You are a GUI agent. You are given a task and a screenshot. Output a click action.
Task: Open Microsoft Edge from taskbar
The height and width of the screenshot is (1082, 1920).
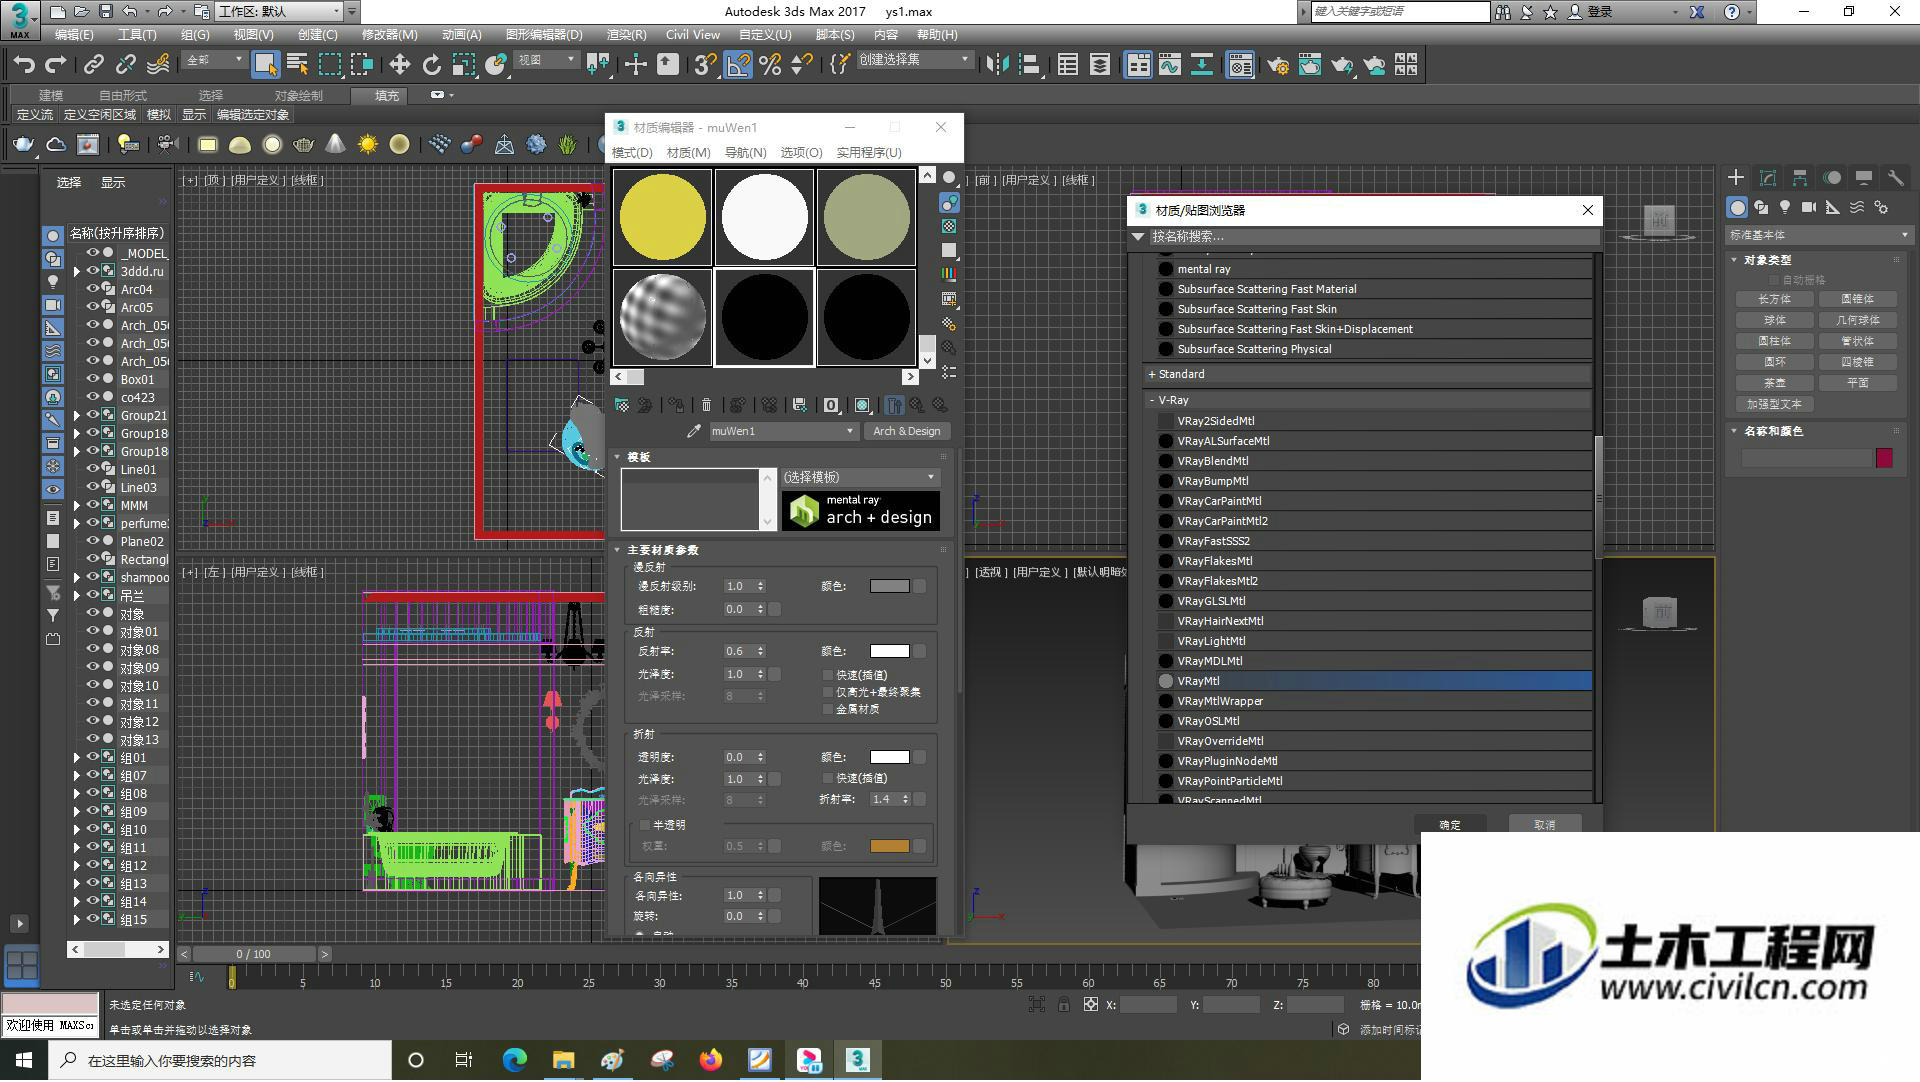point(514,1060)
